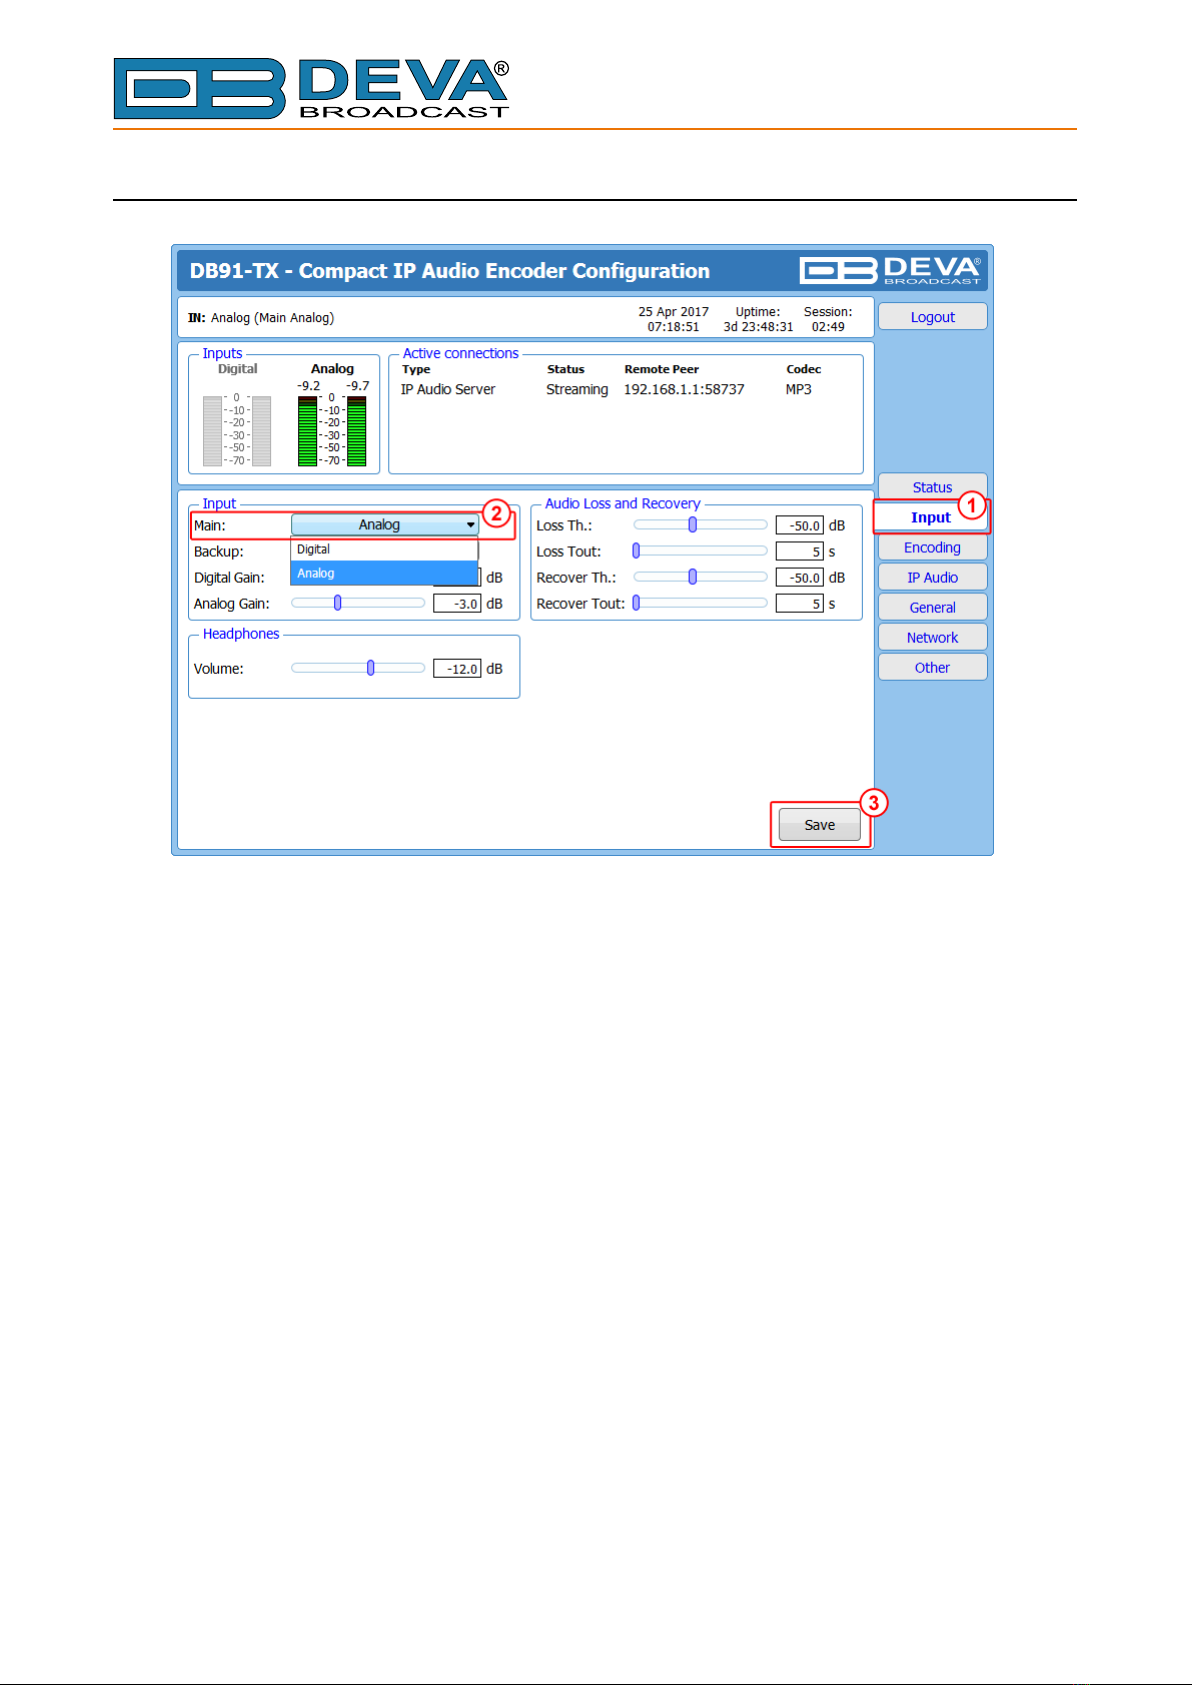Log out using the Logout button
This screenshot has width=1192, height=1685.
click(x=932, y=317)
